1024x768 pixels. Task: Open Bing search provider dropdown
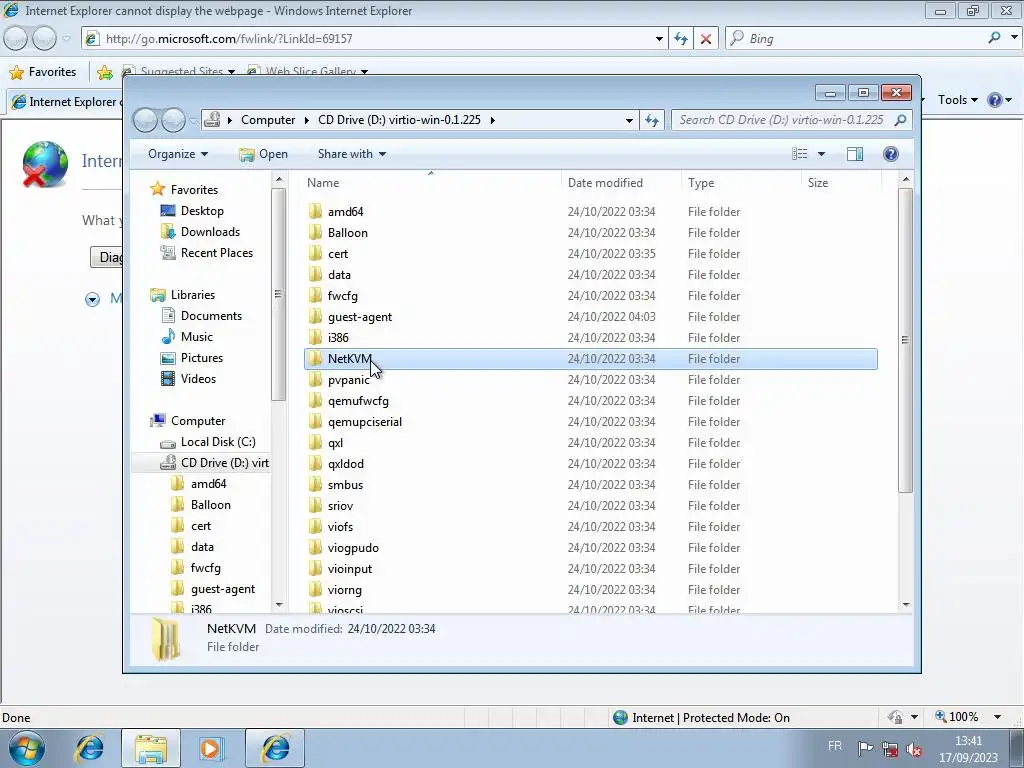1014,38
